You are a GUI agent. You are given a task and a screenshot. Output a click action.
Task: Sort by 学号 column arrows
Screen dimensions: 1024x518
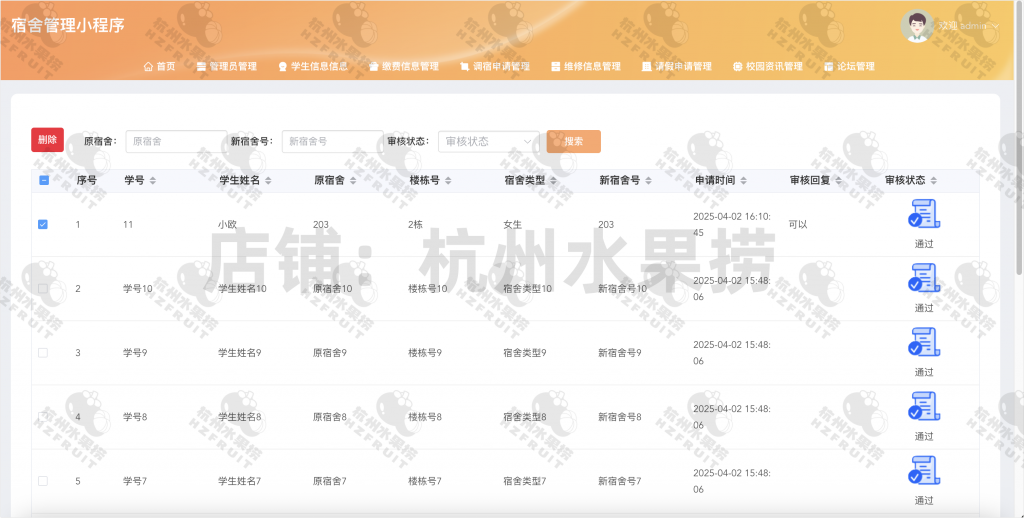click(153, 180)
